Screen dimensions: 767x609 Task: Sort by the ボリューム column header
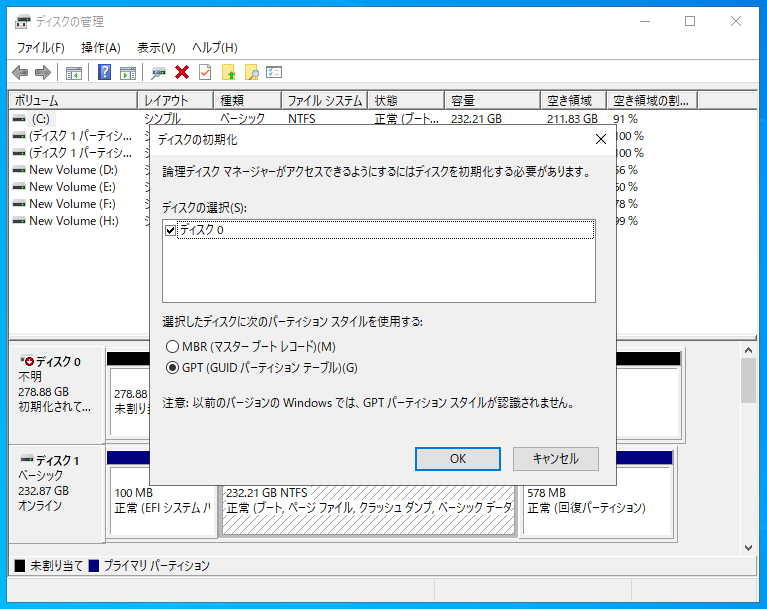tap(72, 100)
